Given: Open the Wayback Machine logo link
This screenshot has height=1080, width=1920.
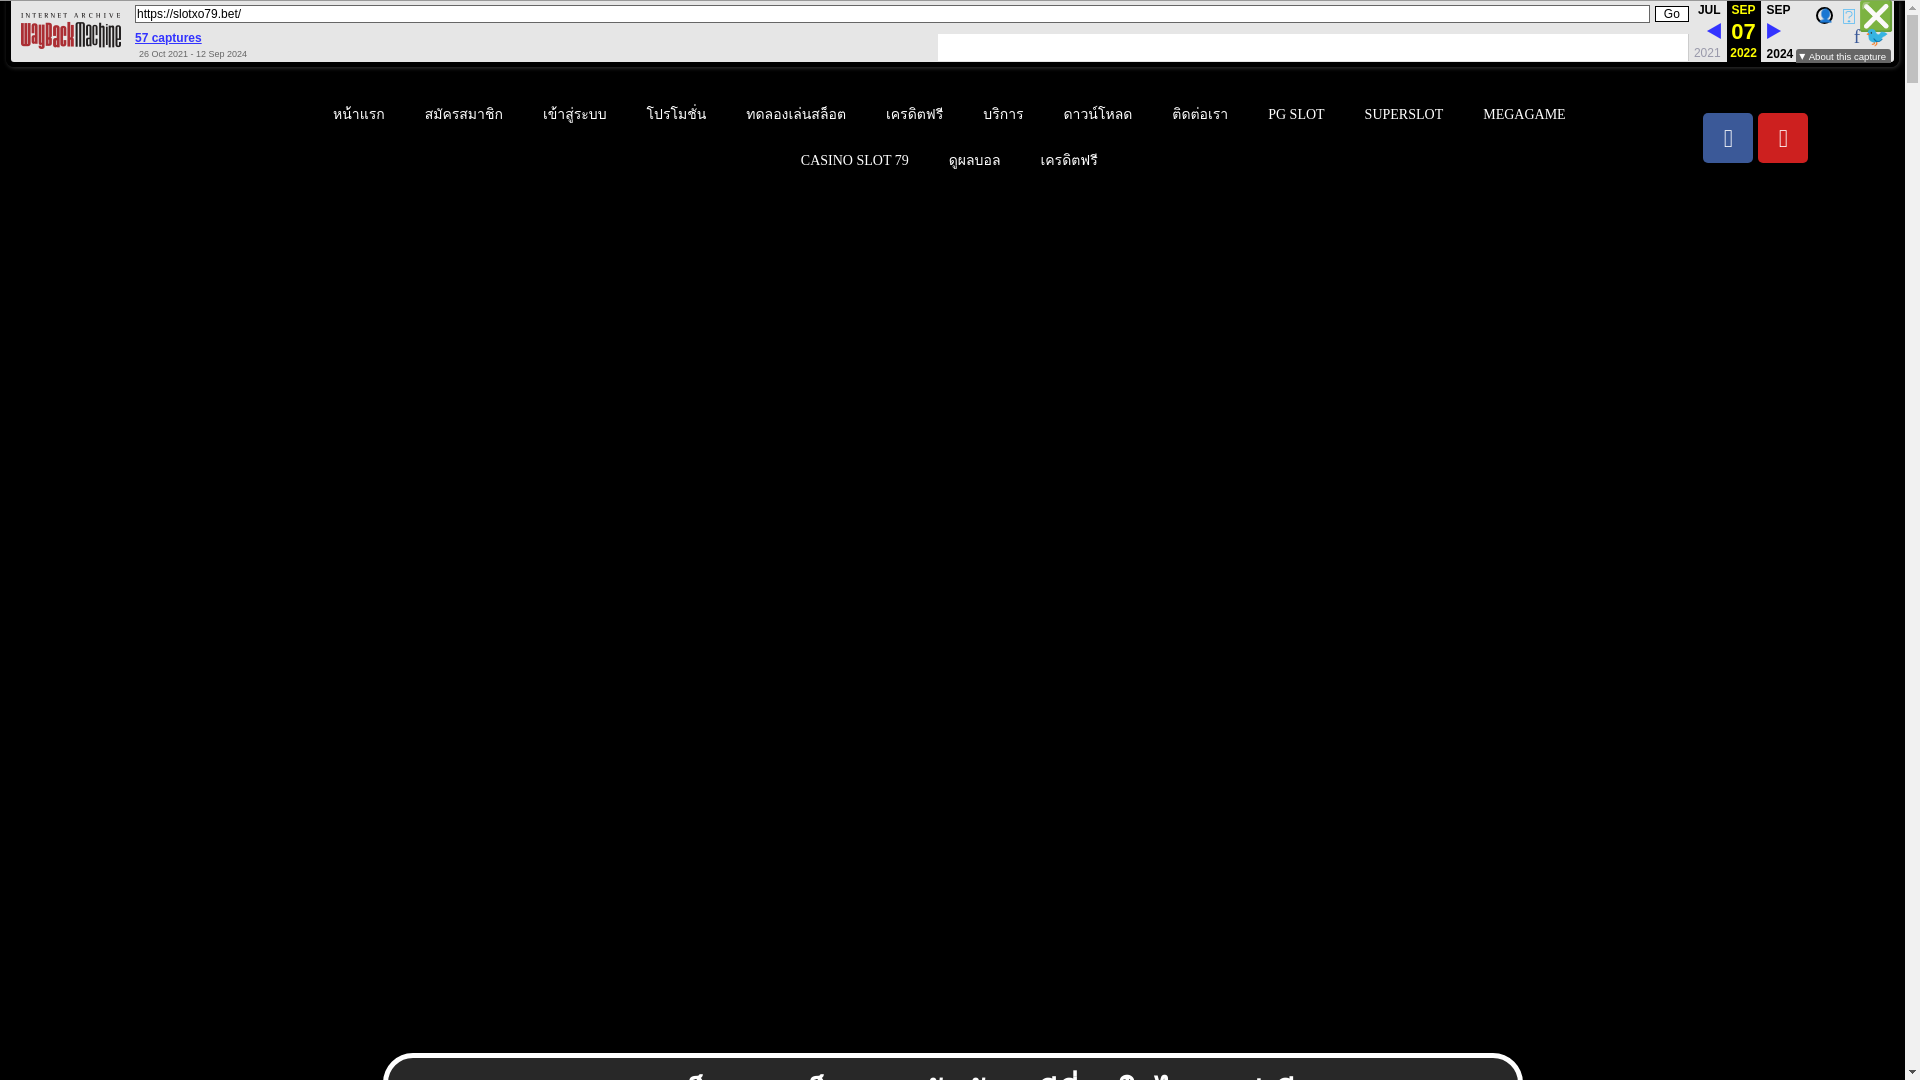Looking at the screenshot, I should click(x=70, y=31).
